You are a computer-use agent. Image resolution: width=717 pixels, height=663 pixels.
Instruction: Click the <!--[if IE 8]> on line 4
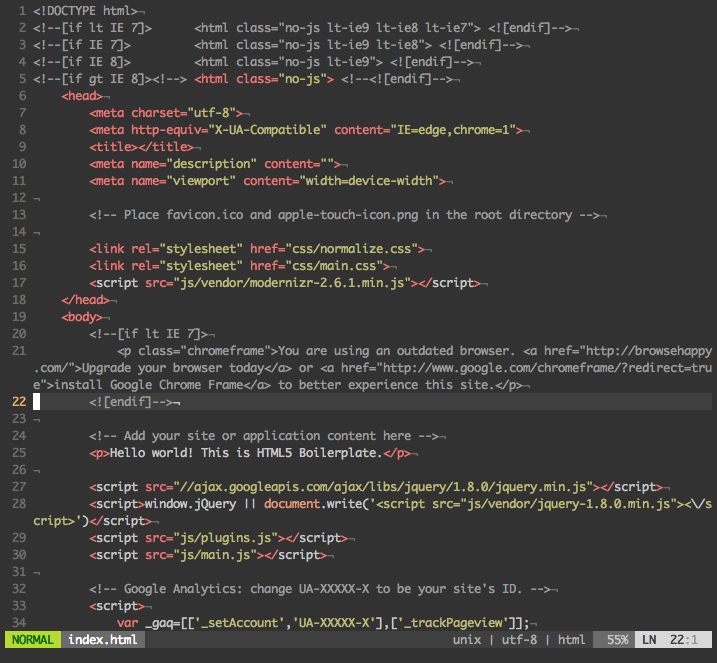[82, 62]
